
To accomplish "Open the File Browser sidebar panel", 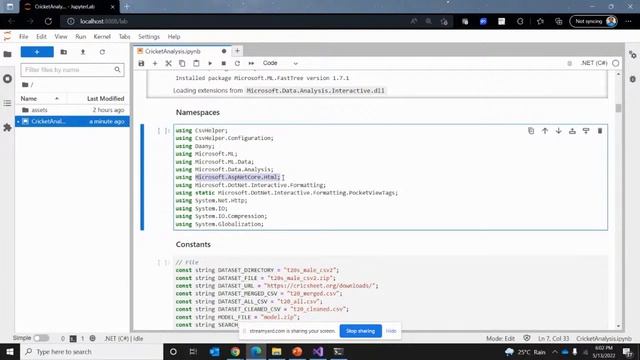I will point(7,54).
